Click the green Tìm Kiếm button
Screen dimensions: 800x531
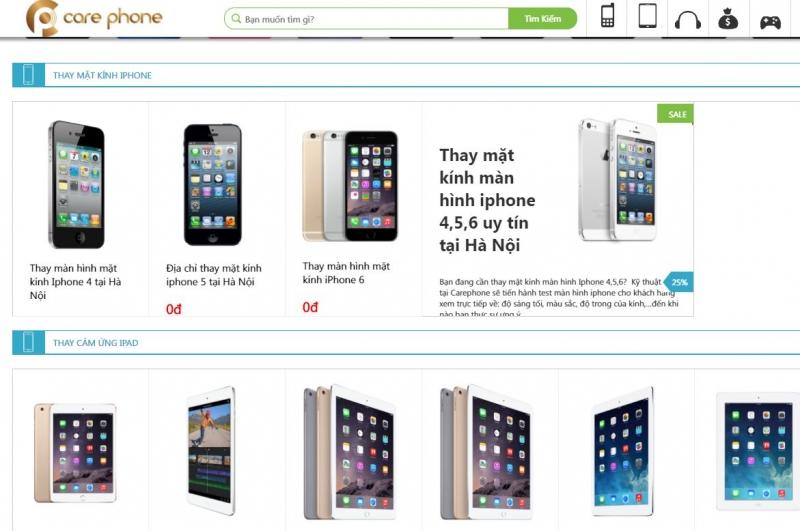click(x=542, y=19)
